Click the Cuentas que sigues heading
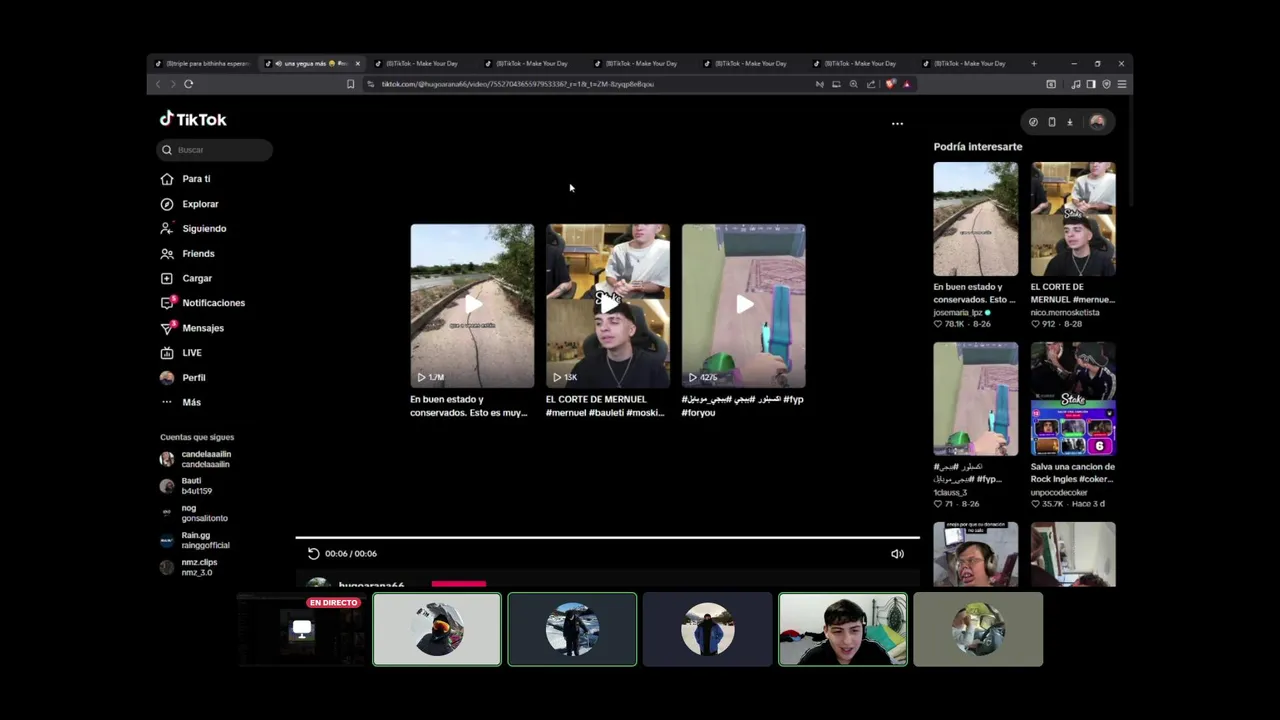 197,437
